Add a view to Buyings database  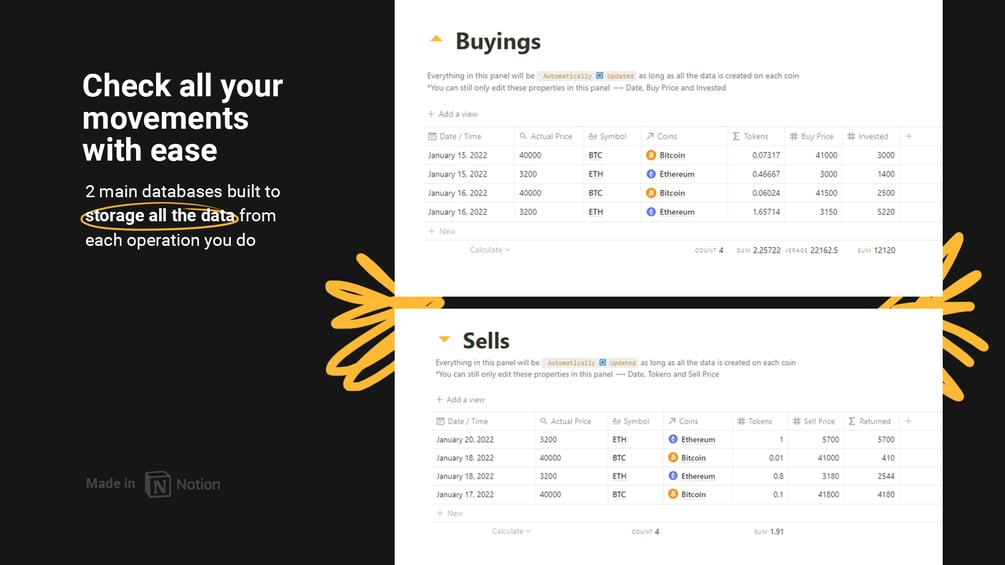(453, 114)
